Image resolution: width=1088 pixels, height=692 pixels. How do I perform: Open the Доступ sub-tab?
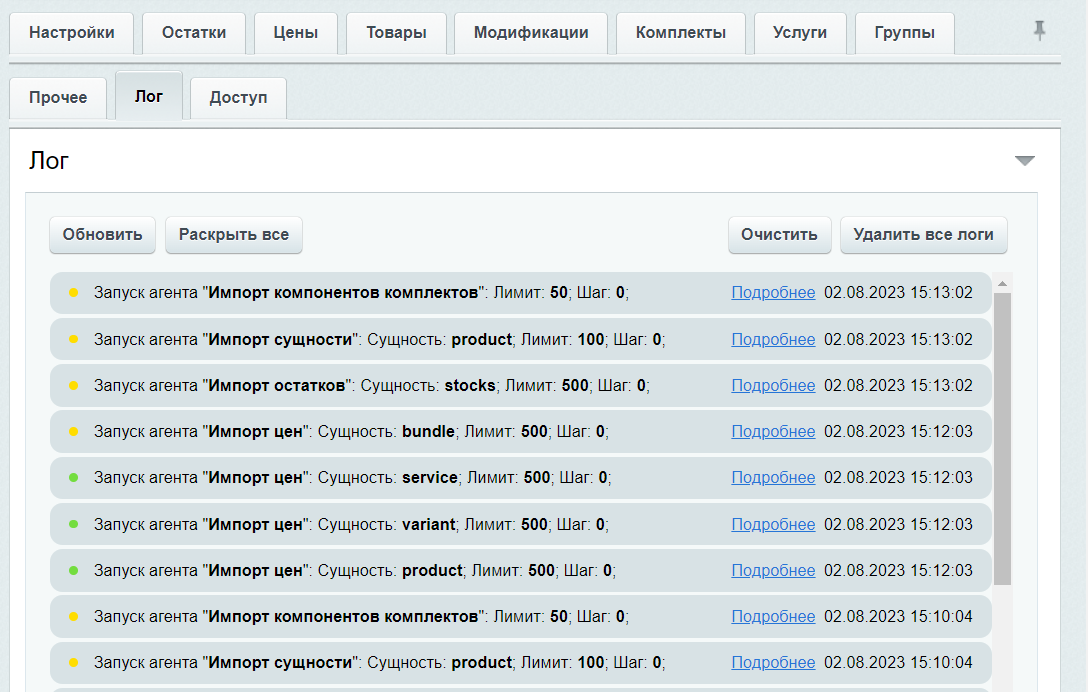coord(238,98)
